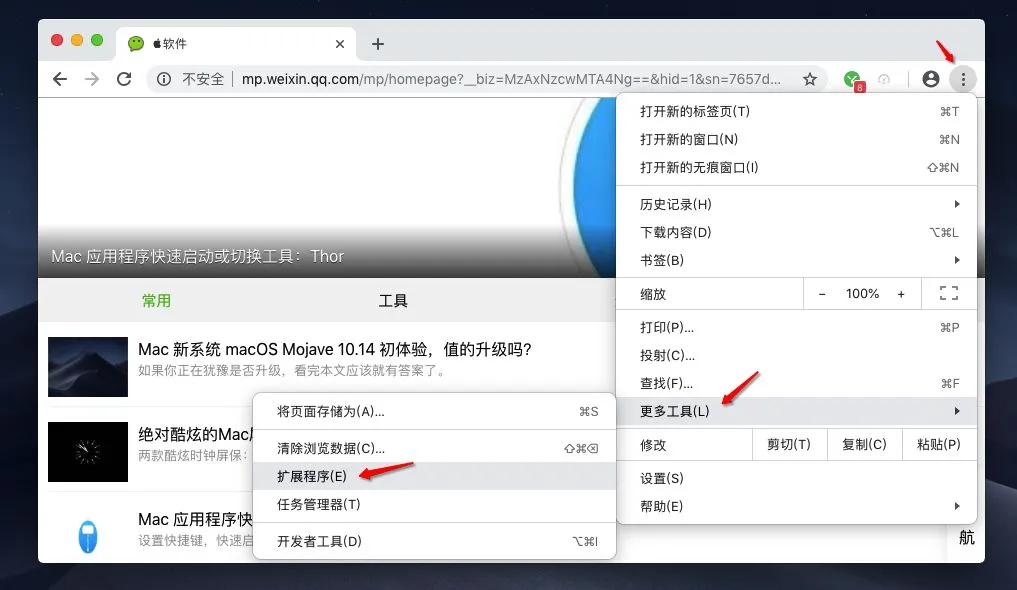
Task: Open the macOS Mojave 10.14 article
Action: (335, 349)
